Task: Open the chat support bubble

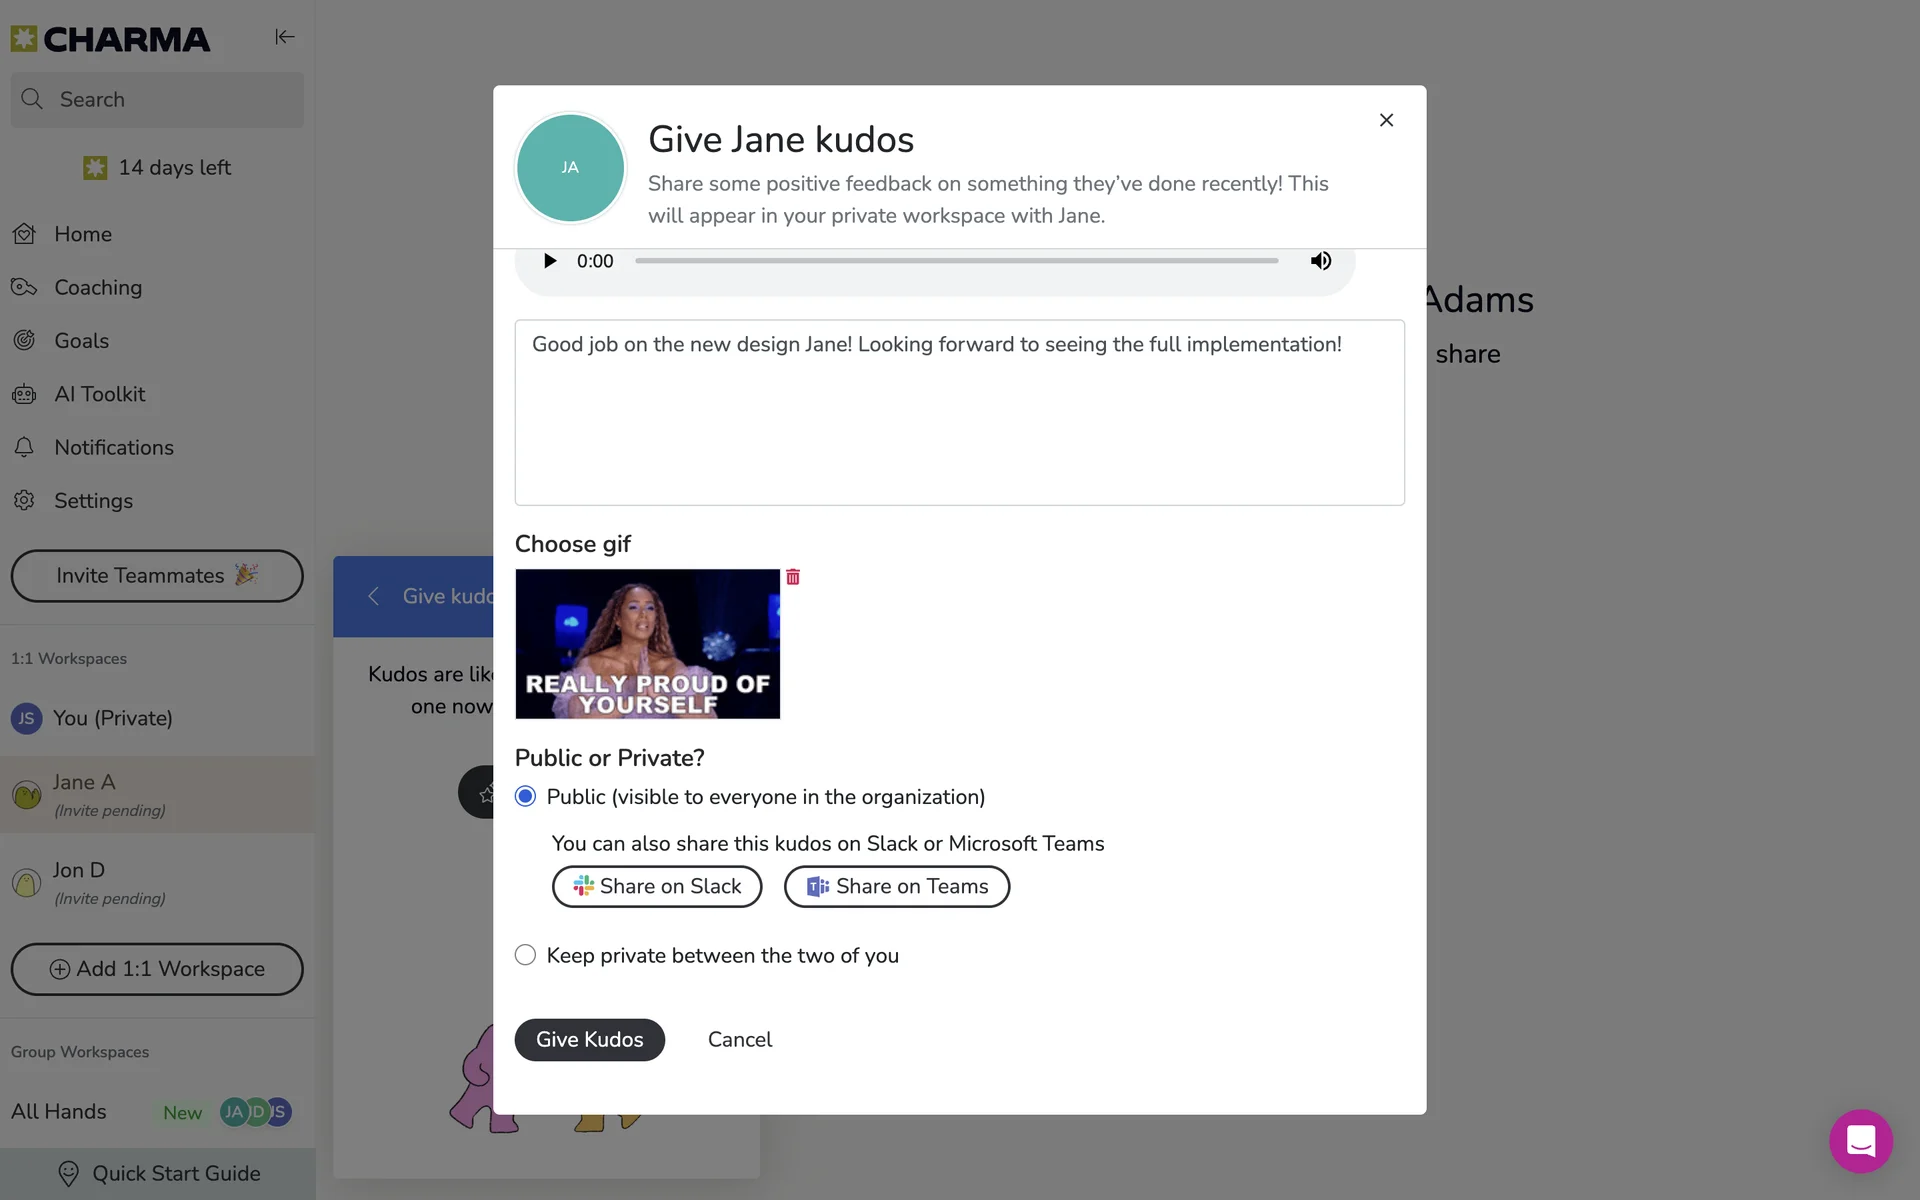Action: tap(1860, 1140)
